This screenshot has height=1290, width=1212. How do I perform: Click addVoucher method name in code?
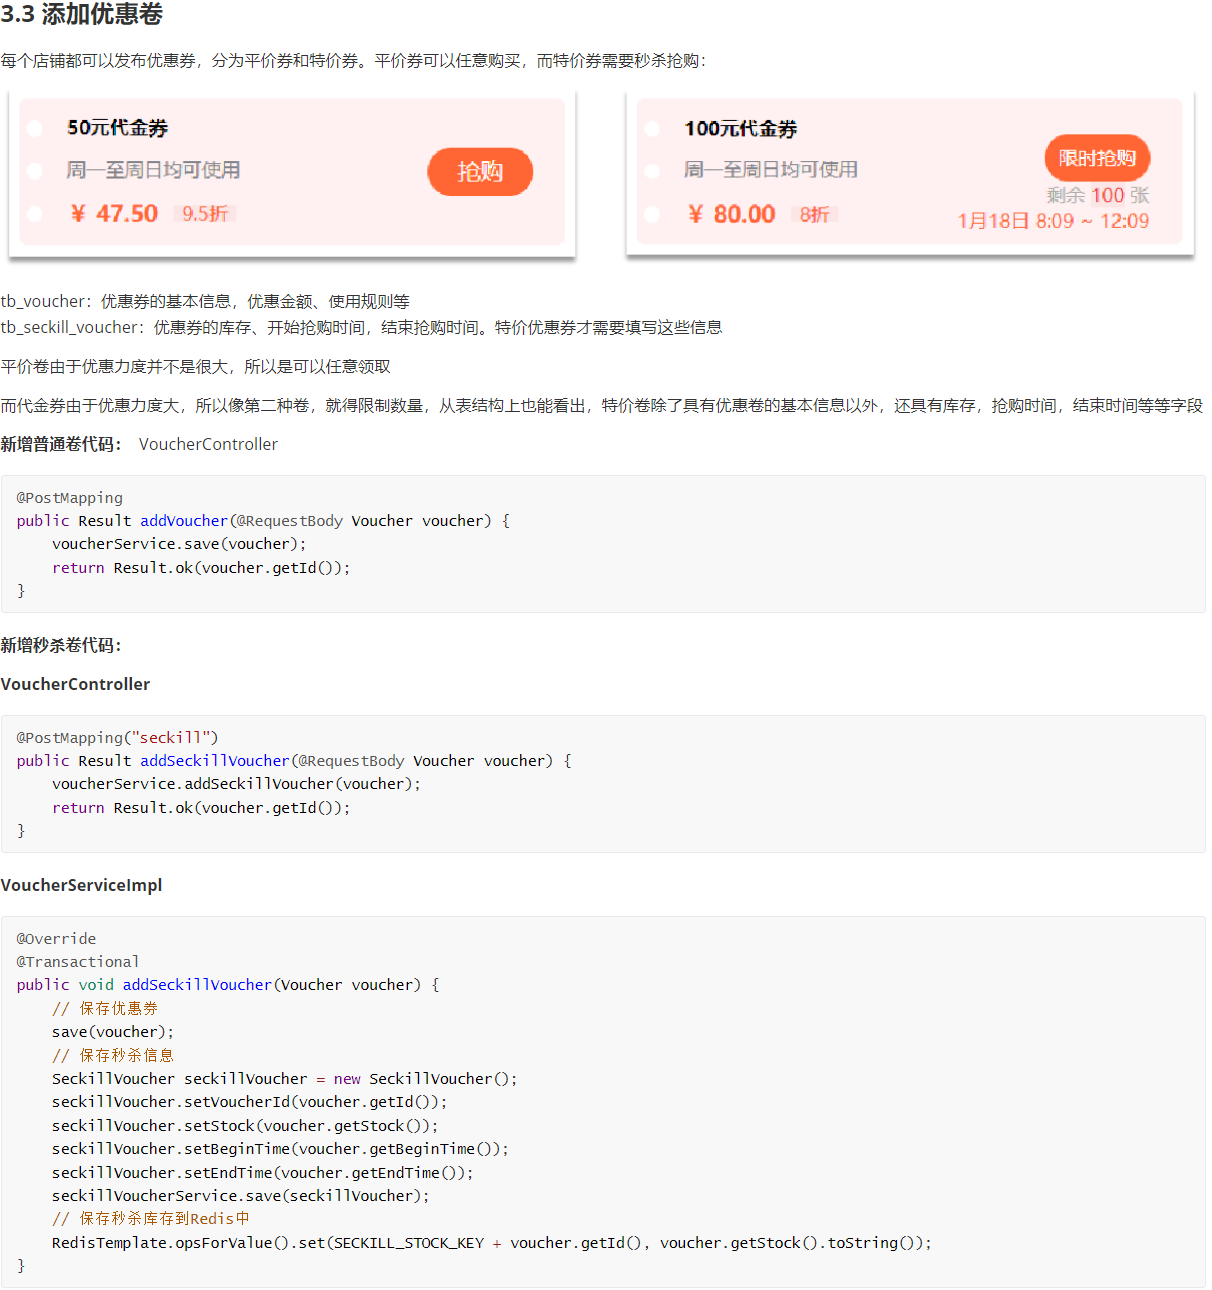(184, 521)
